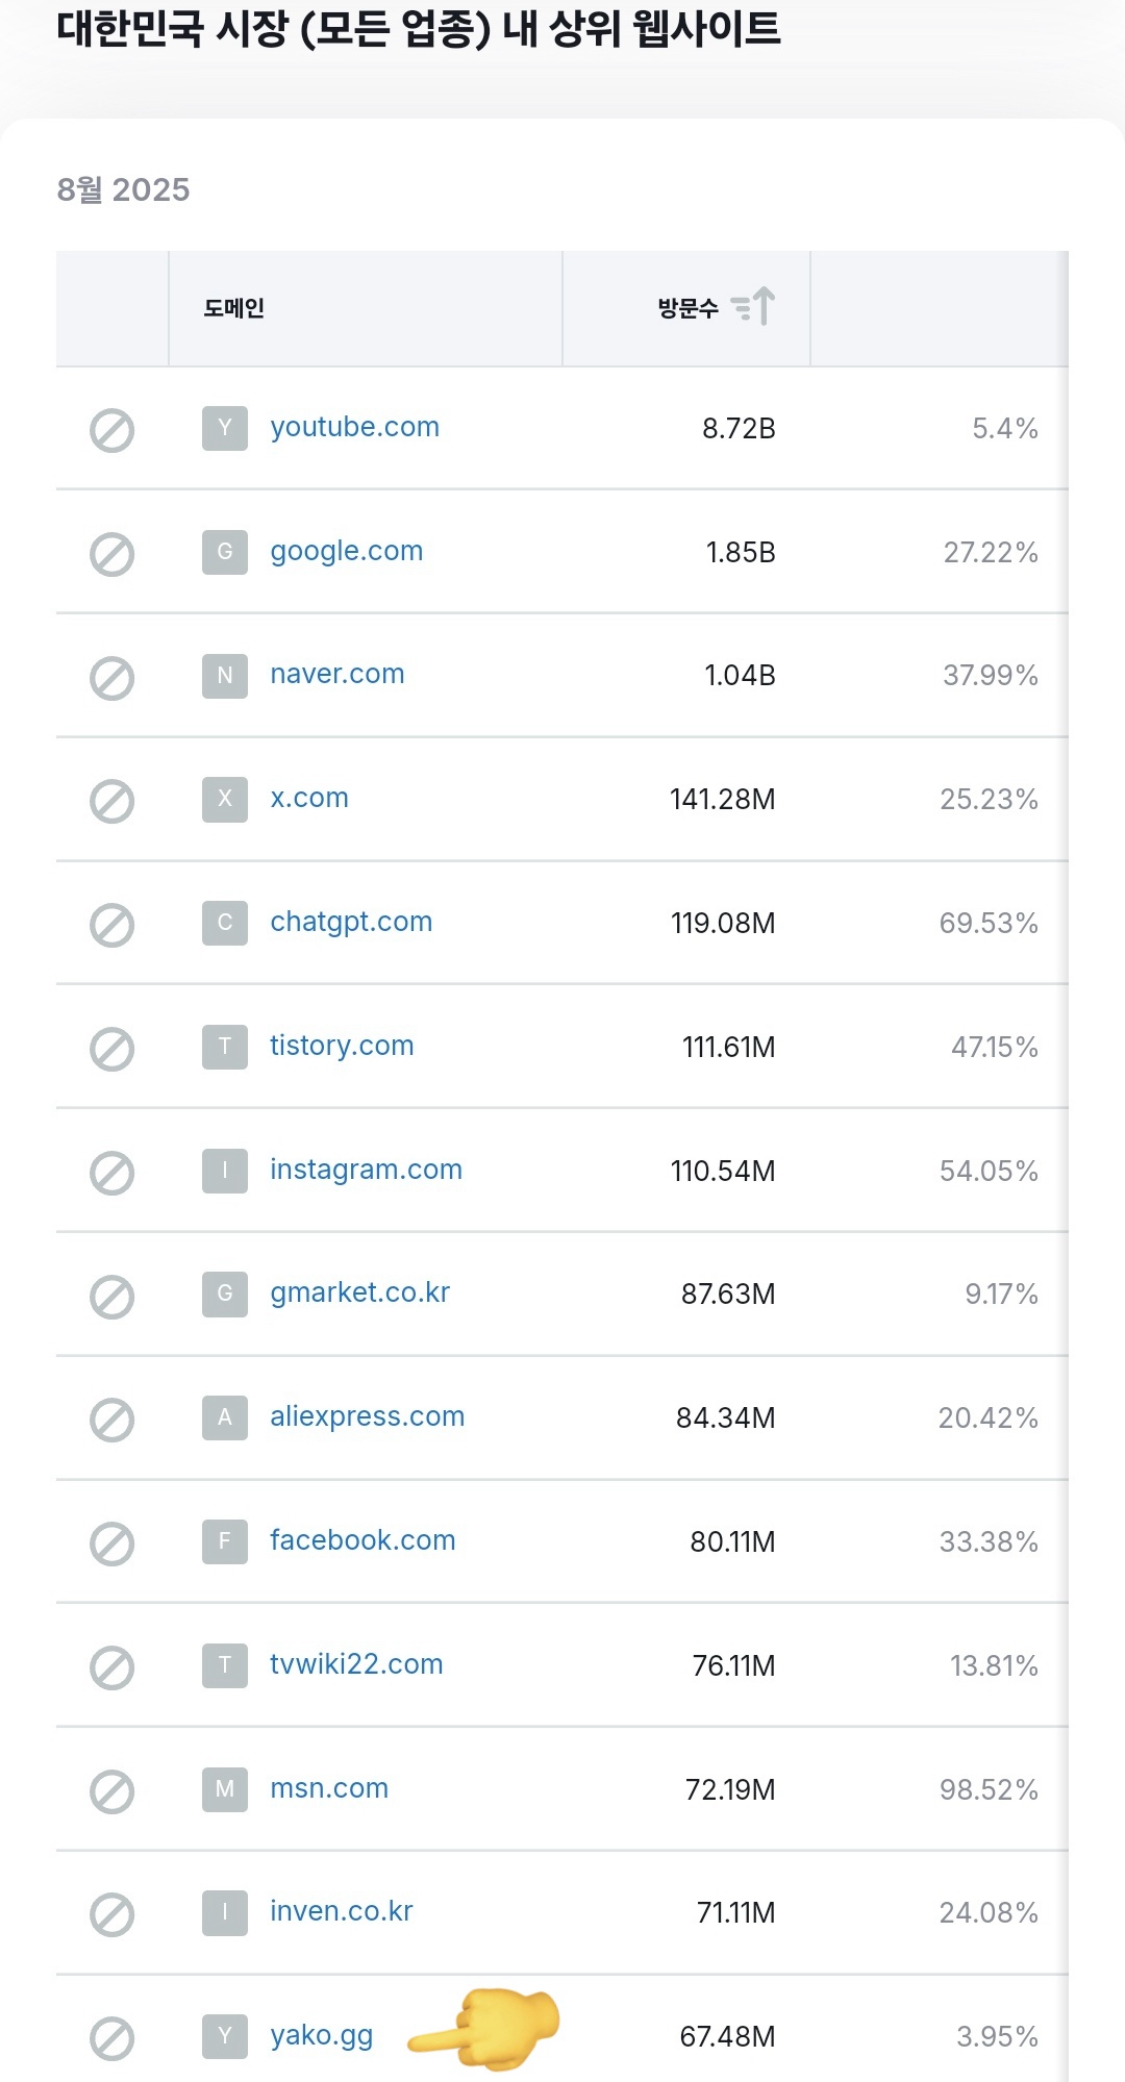The image size is (1125, 2082).
Task: Toggle the block circle next to tistory.com
Action: (x=112, y=1049)
